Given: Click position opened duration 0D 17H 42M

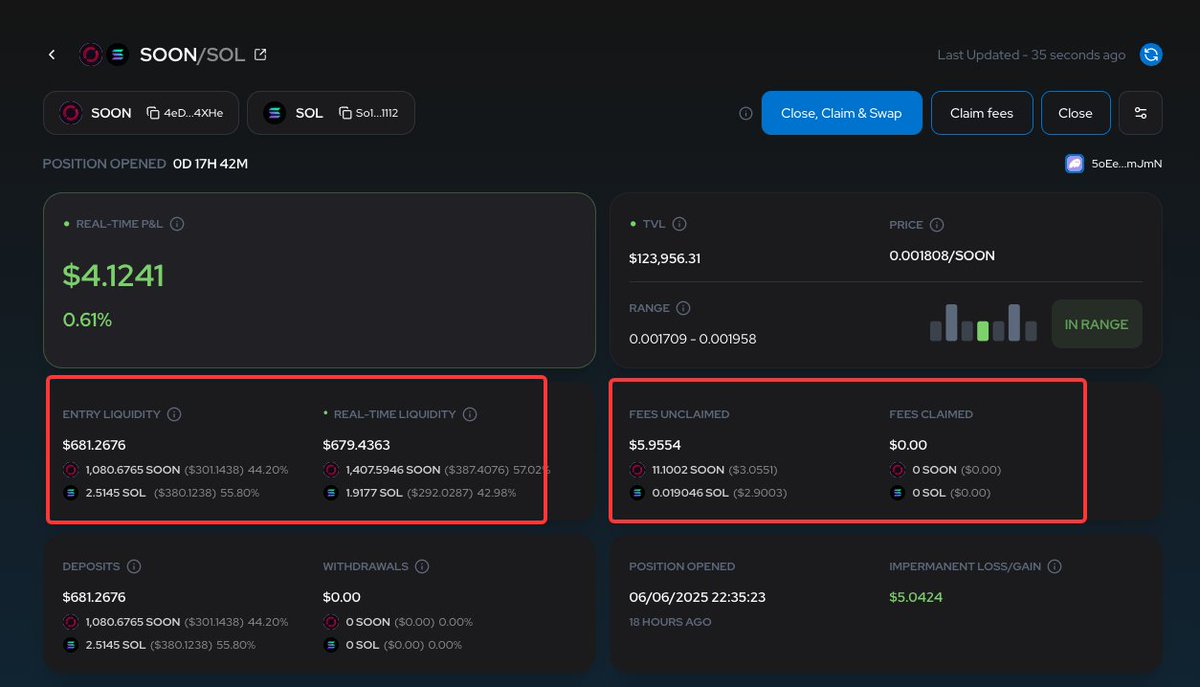Looking at the screenshot, I should [210, 163].
